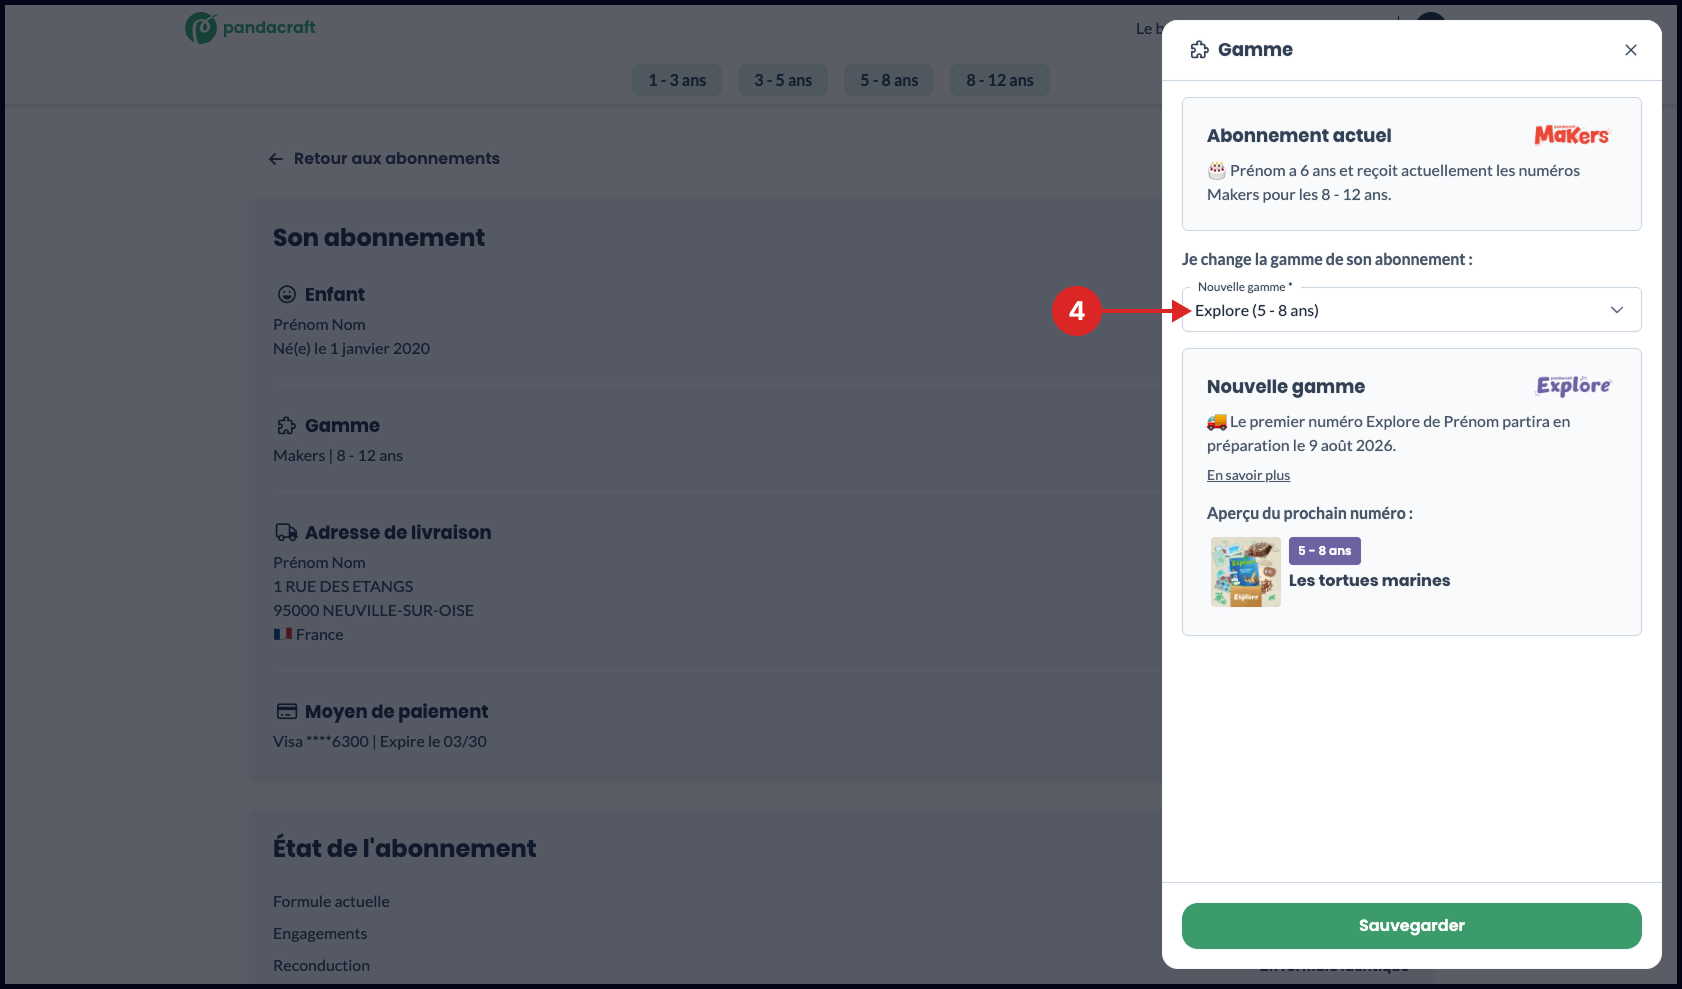This screenshot has width=1682, height=989.
Task: Select the 1 - 3 ans tab
Action: 677,80
